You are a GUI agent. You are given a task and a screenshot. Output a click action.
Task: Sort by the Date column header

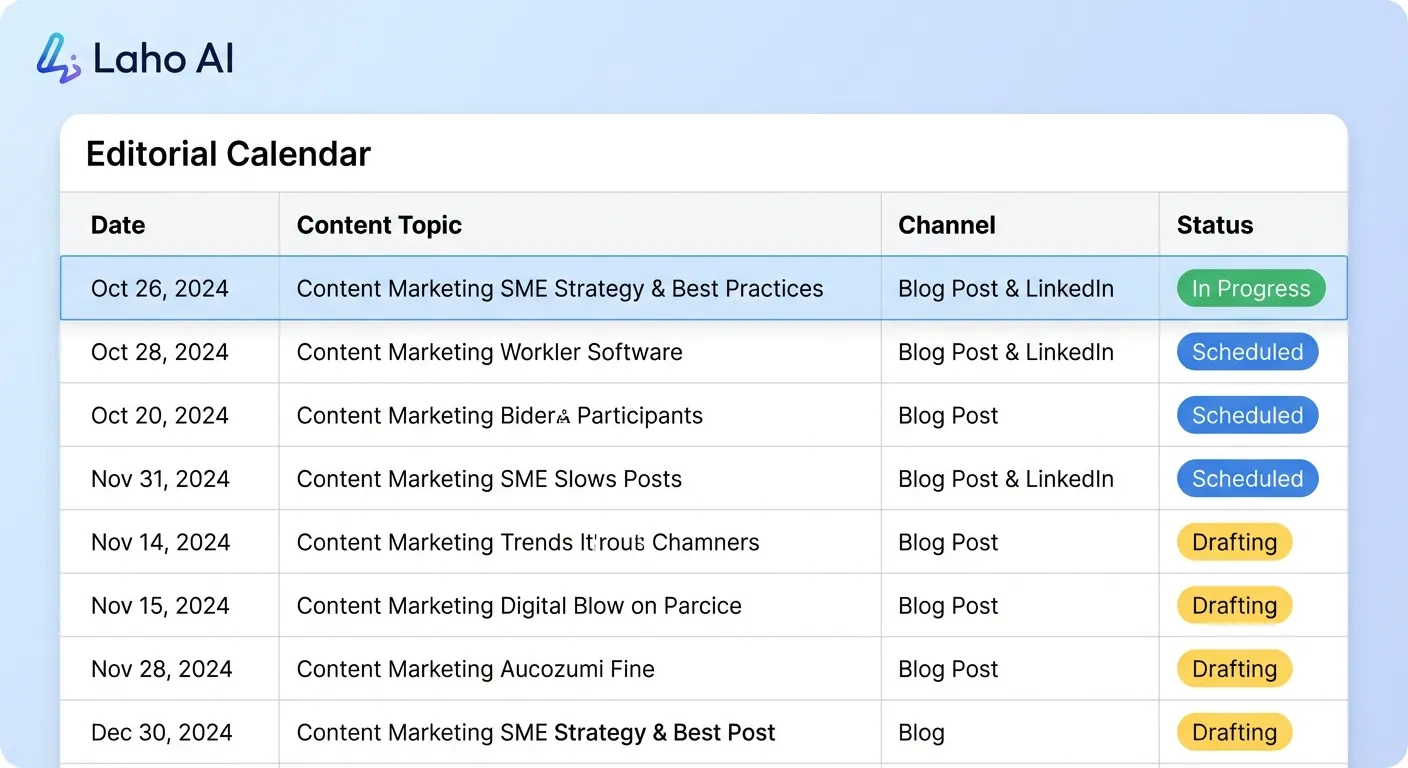coord(117,225)
